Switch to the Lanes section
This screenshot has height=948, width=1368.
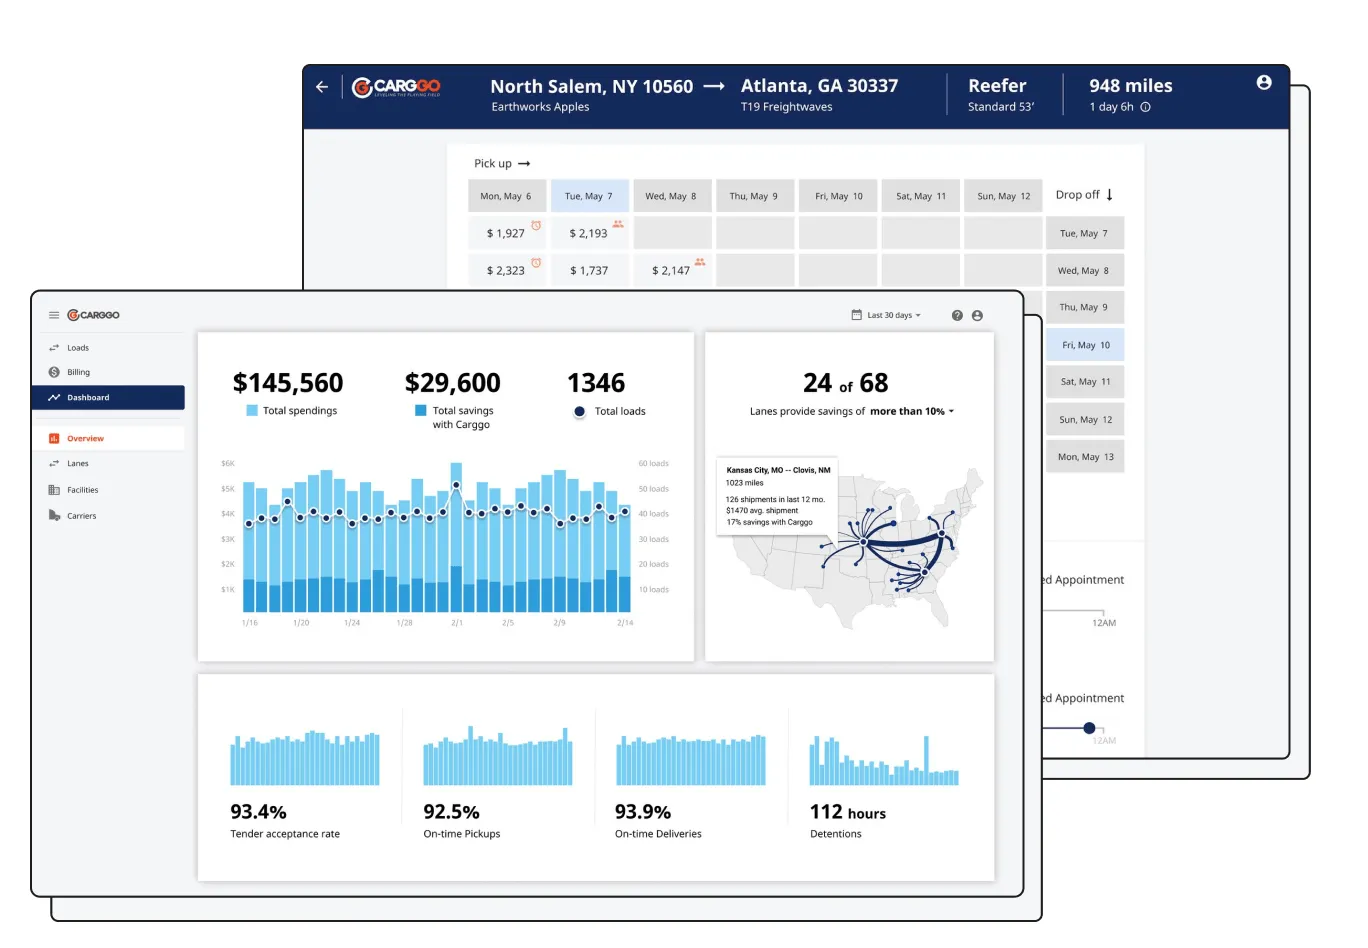(x=78, y=463)
